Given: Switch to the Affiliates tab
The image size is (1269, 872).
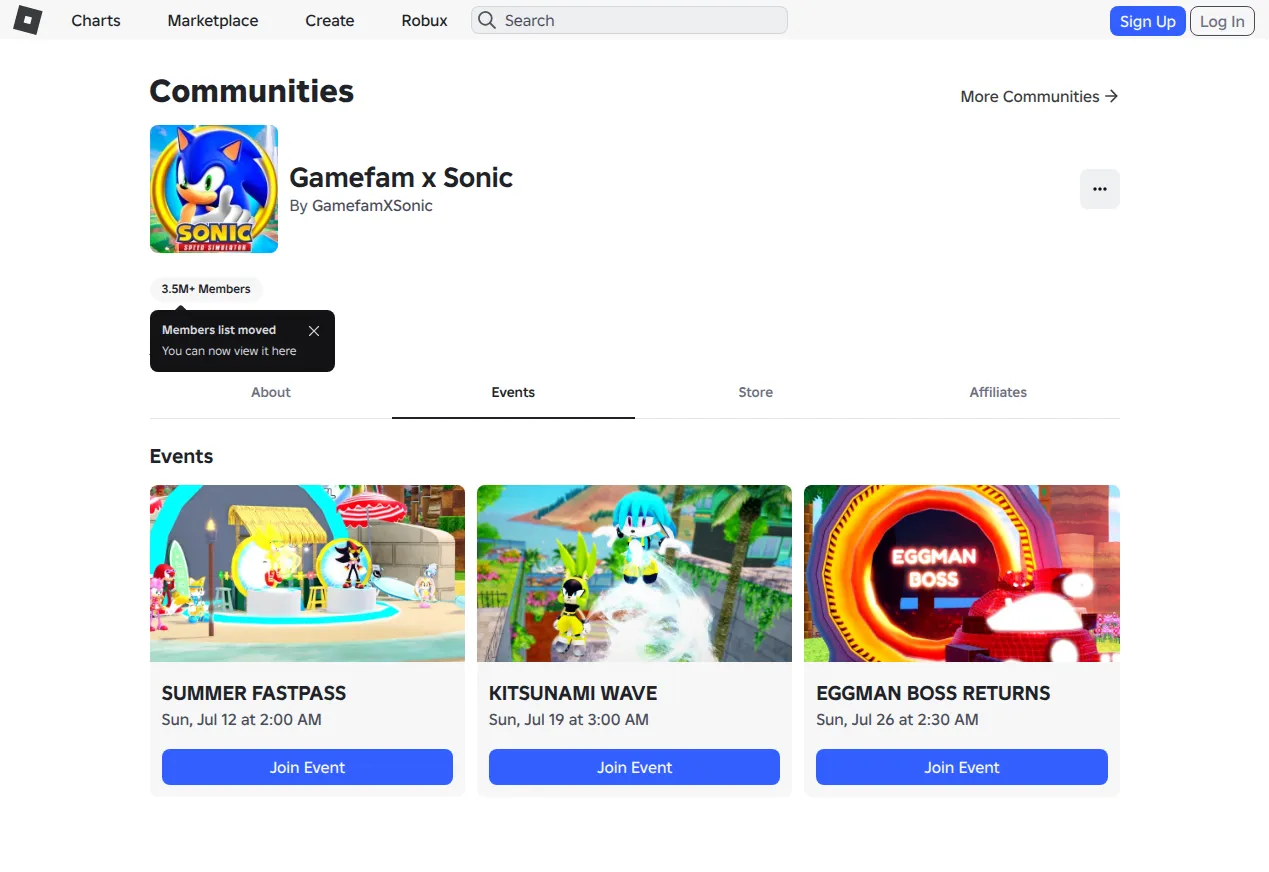Looking at the screenshot, I should click(x=998, y=392).
